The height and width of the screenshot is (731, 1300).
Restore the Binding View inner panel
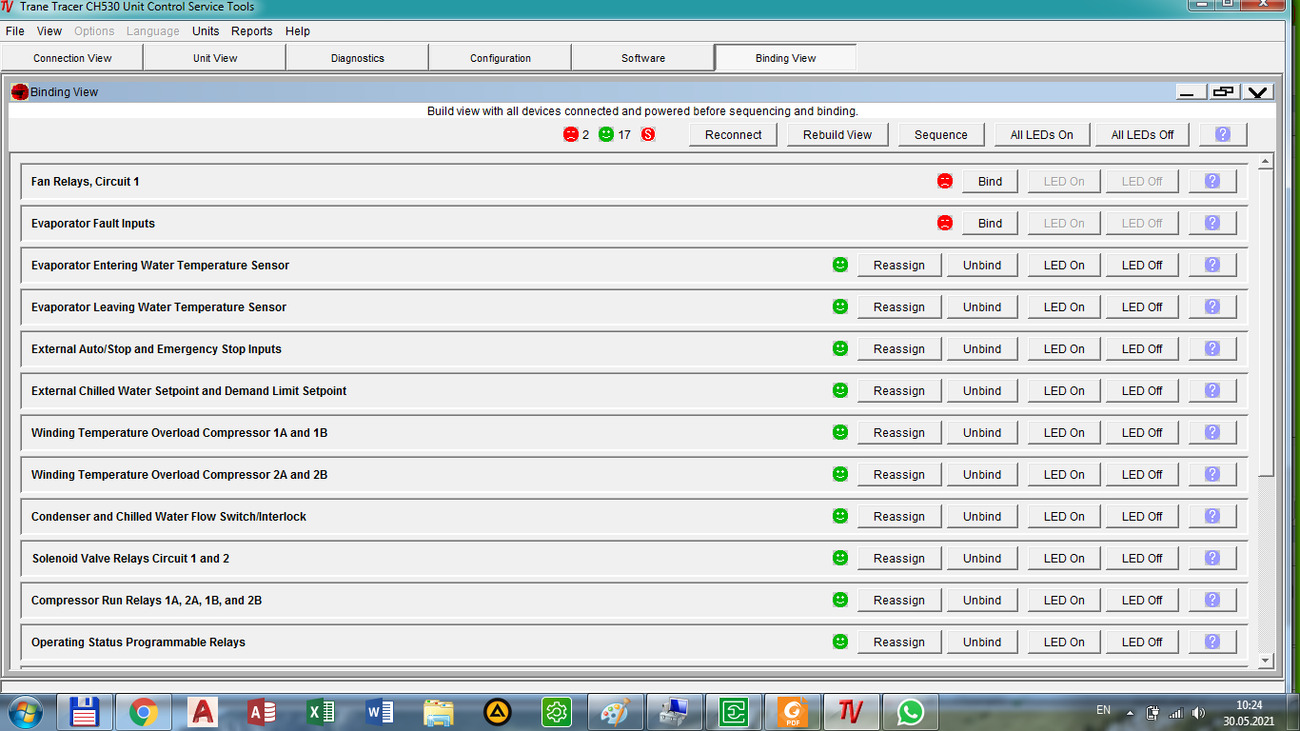(x=1223, y=92)
